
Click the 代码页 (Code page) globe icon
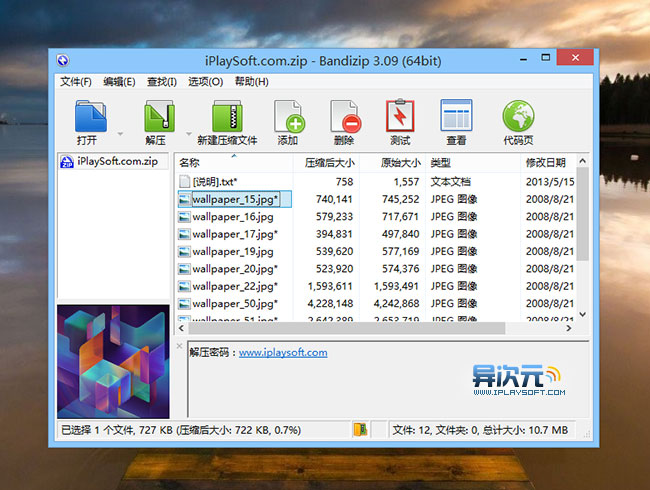coord(518,116)
